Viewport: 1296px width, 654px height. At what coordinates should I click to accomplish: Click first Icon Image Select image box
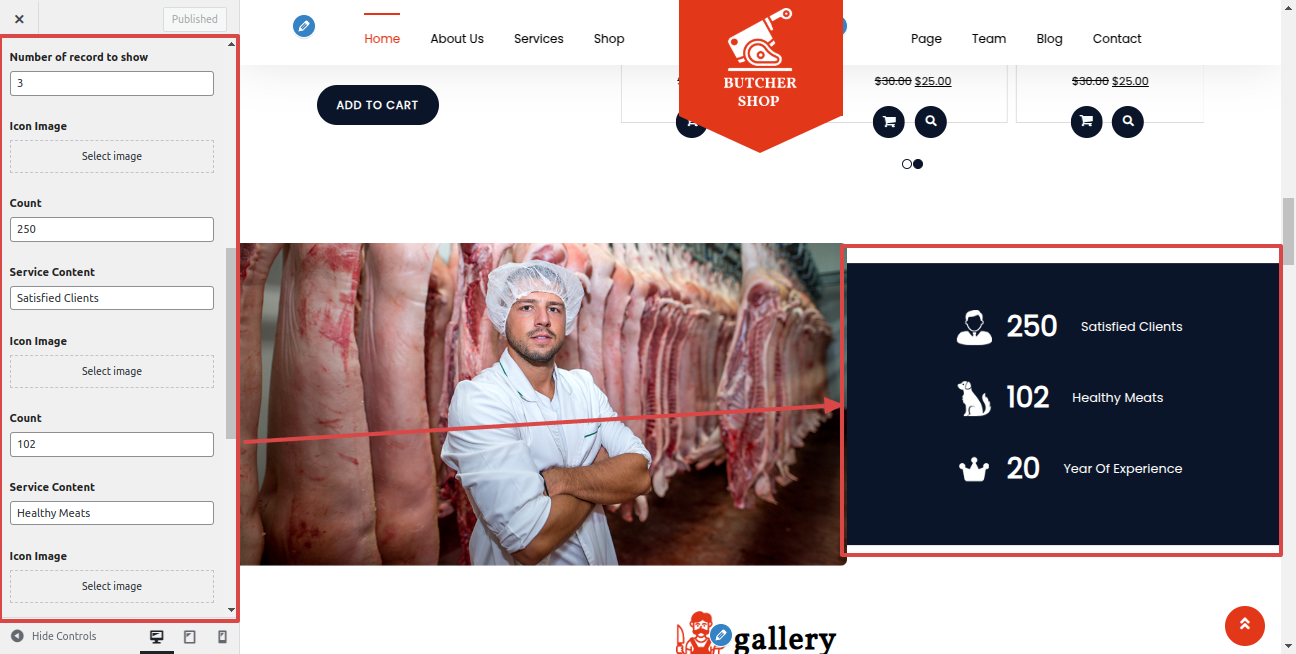[112, 156]
